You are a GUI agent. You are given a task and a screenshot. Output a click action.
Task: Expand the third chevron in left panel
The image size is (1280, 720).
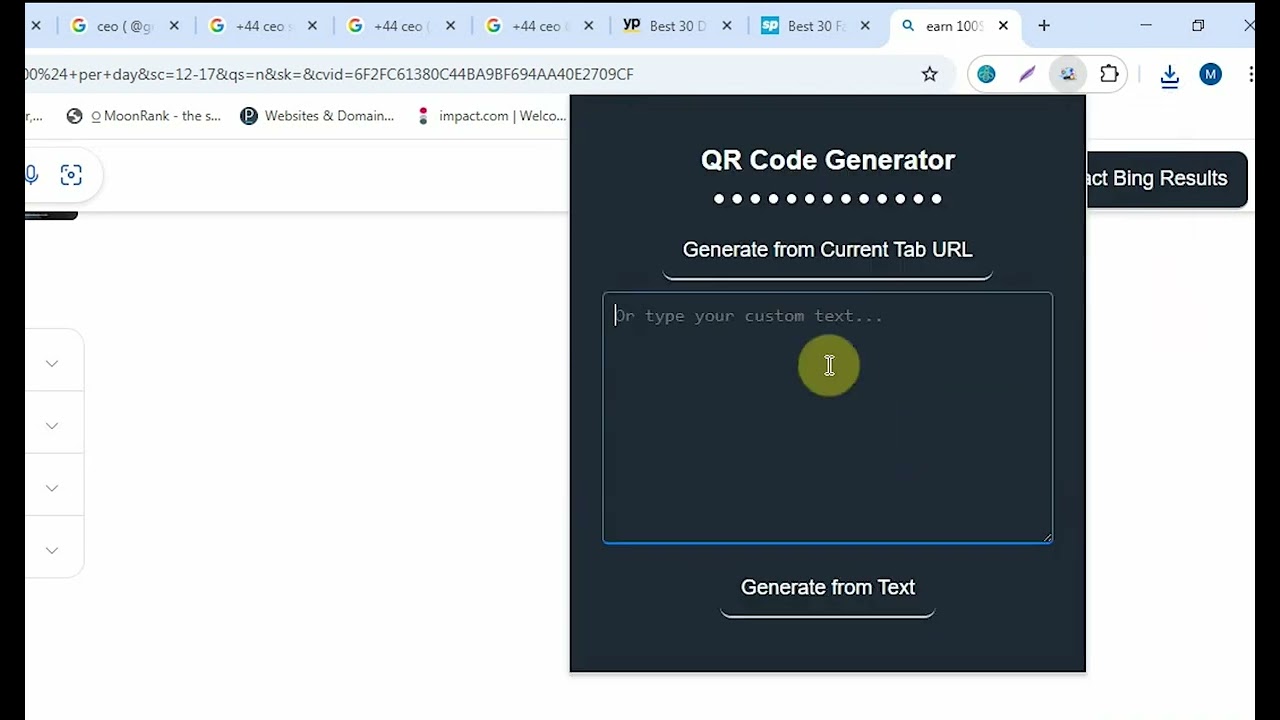52,488
